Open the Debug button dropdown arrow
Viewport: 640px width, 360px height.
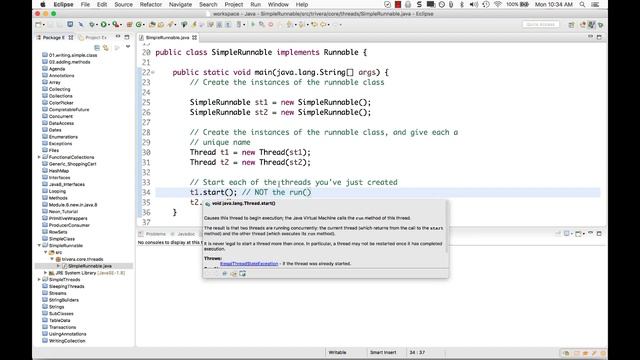point(97,24)
